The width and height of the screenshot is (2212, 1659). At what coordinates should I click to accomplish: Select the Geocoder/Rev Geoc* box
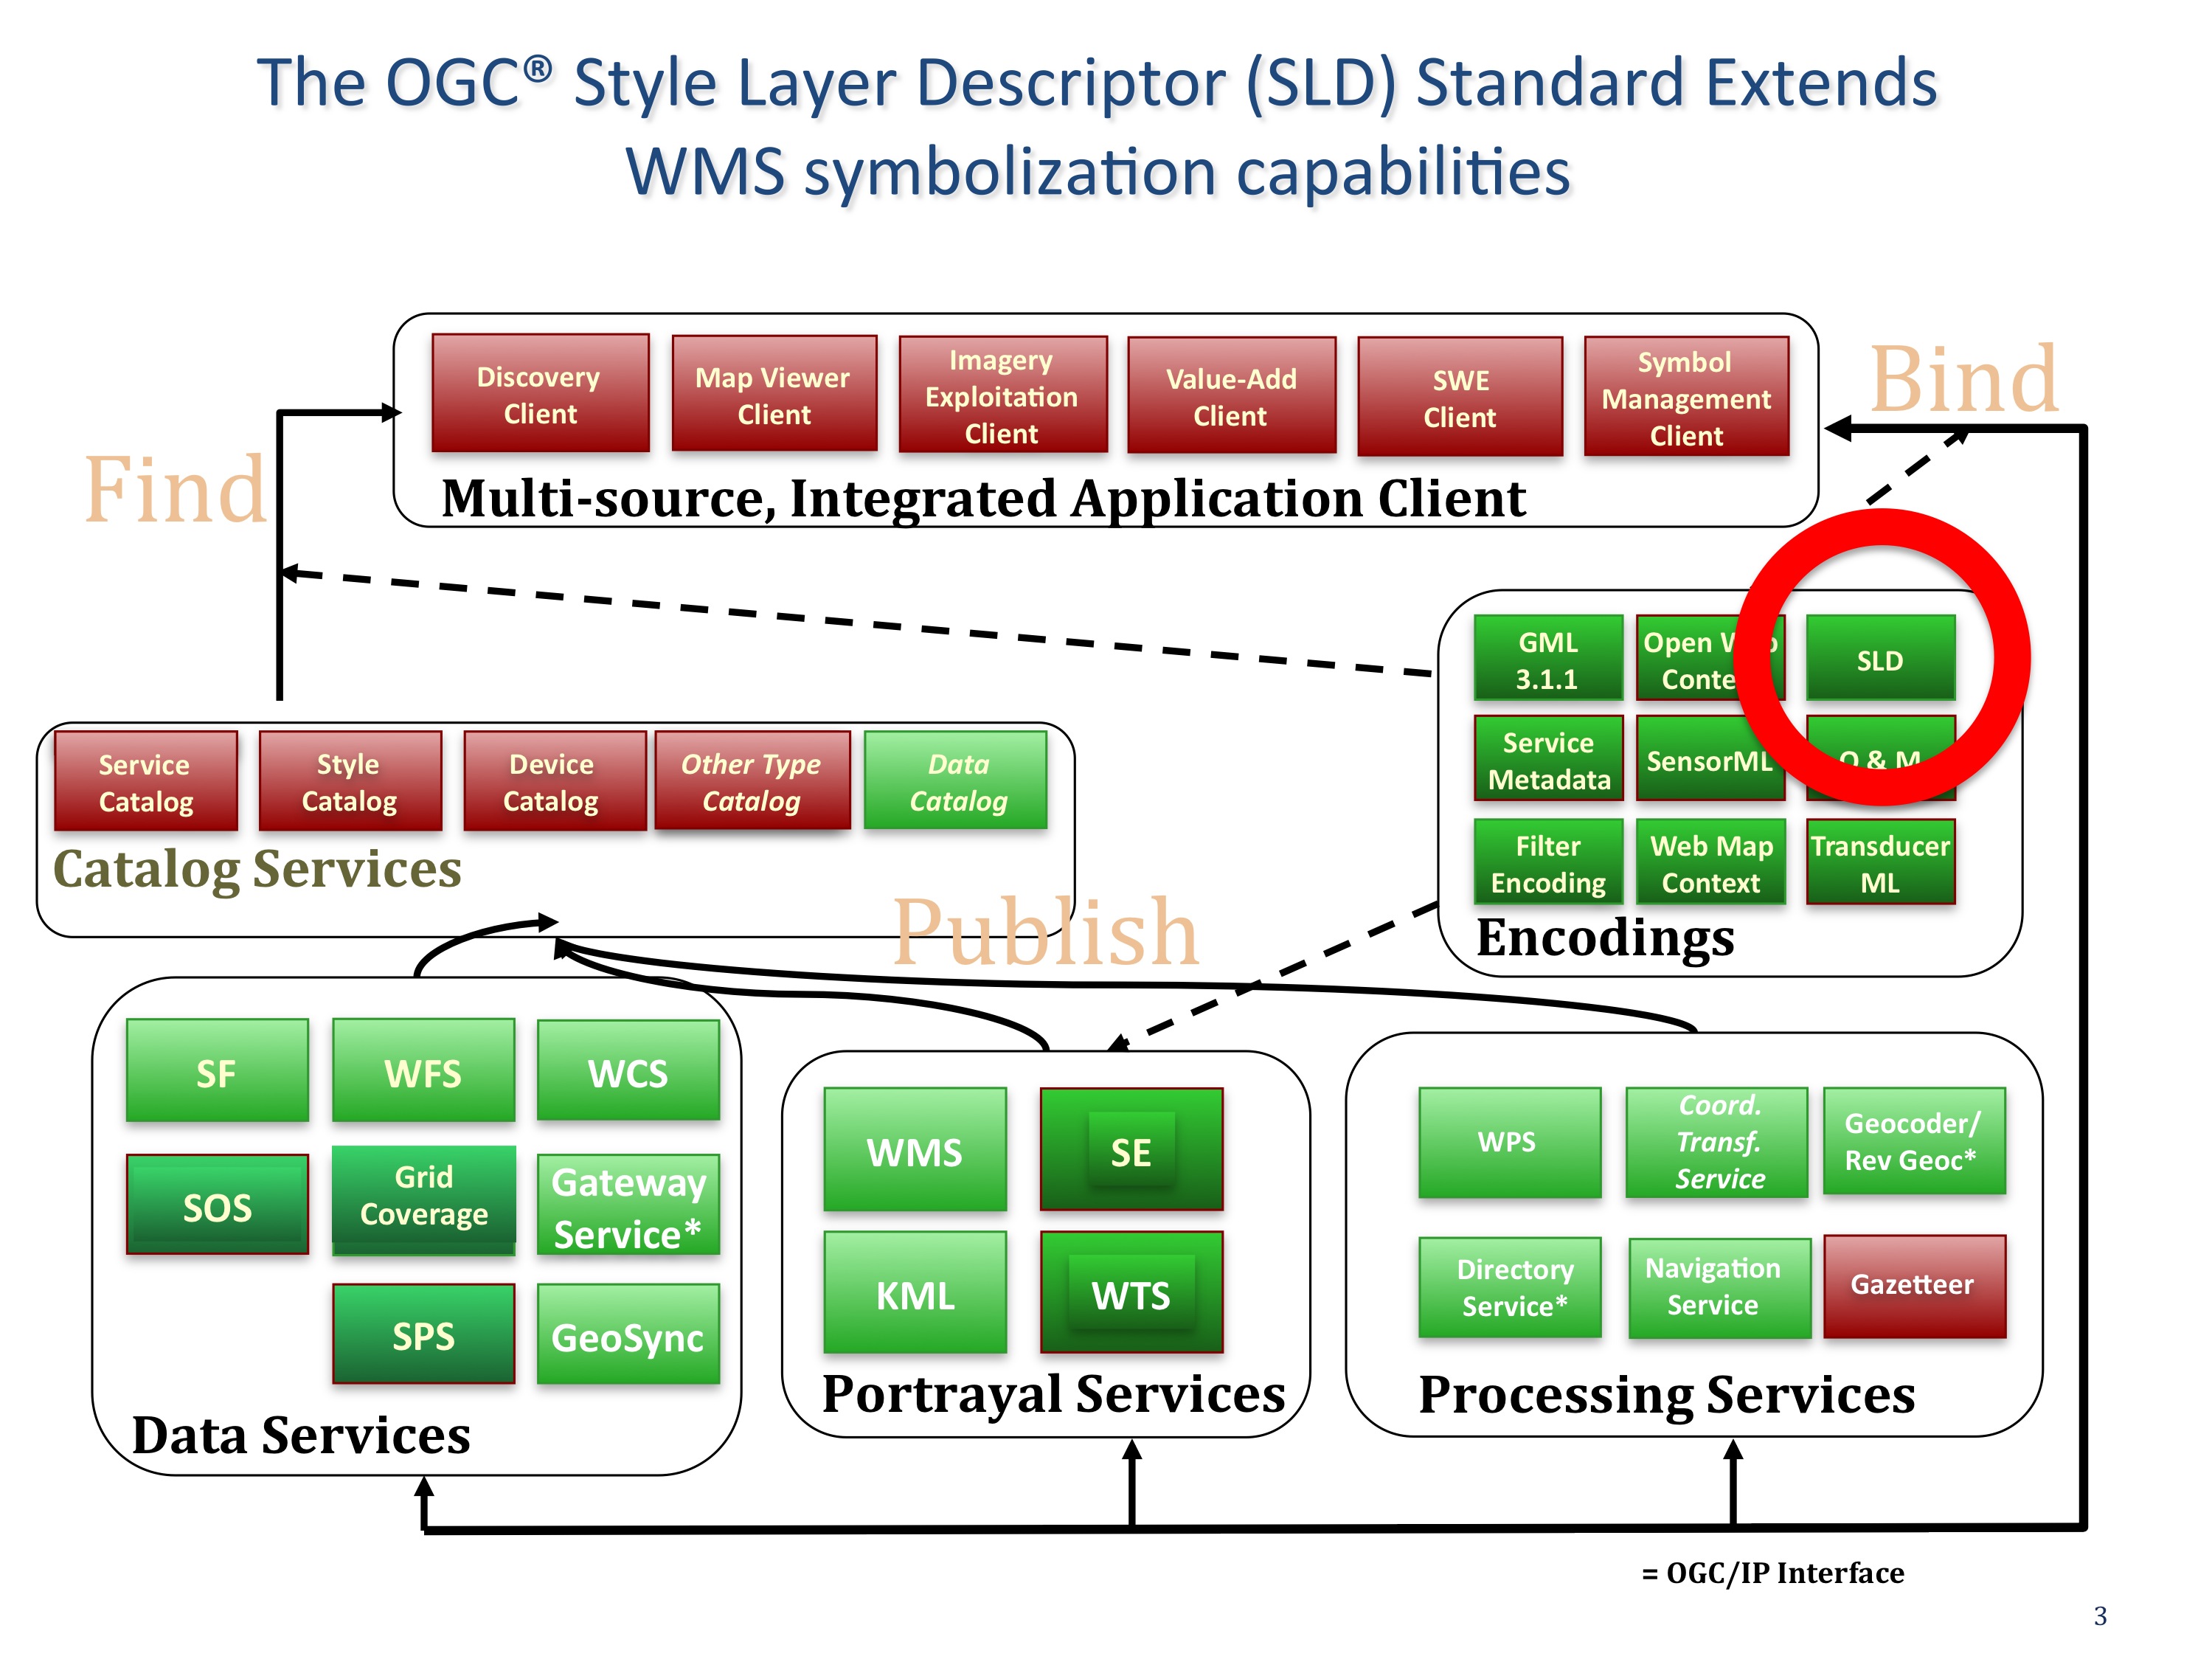tap(1914, 1141)
